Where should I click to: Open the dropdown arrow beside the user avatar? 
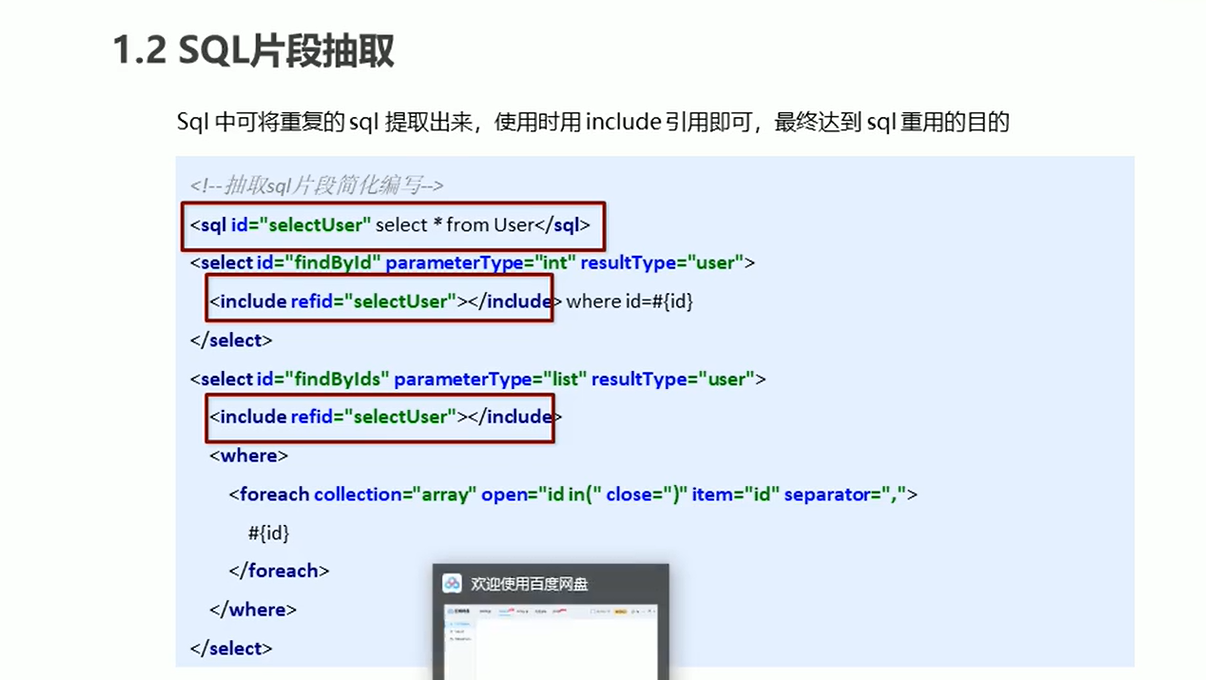(641, 612)
